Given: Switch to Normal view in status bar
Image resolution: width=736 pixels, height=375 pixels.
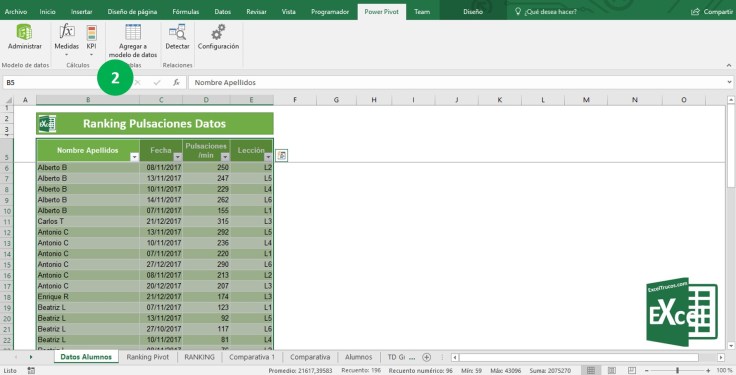Looking at the screenshot, I should [591, 371].
